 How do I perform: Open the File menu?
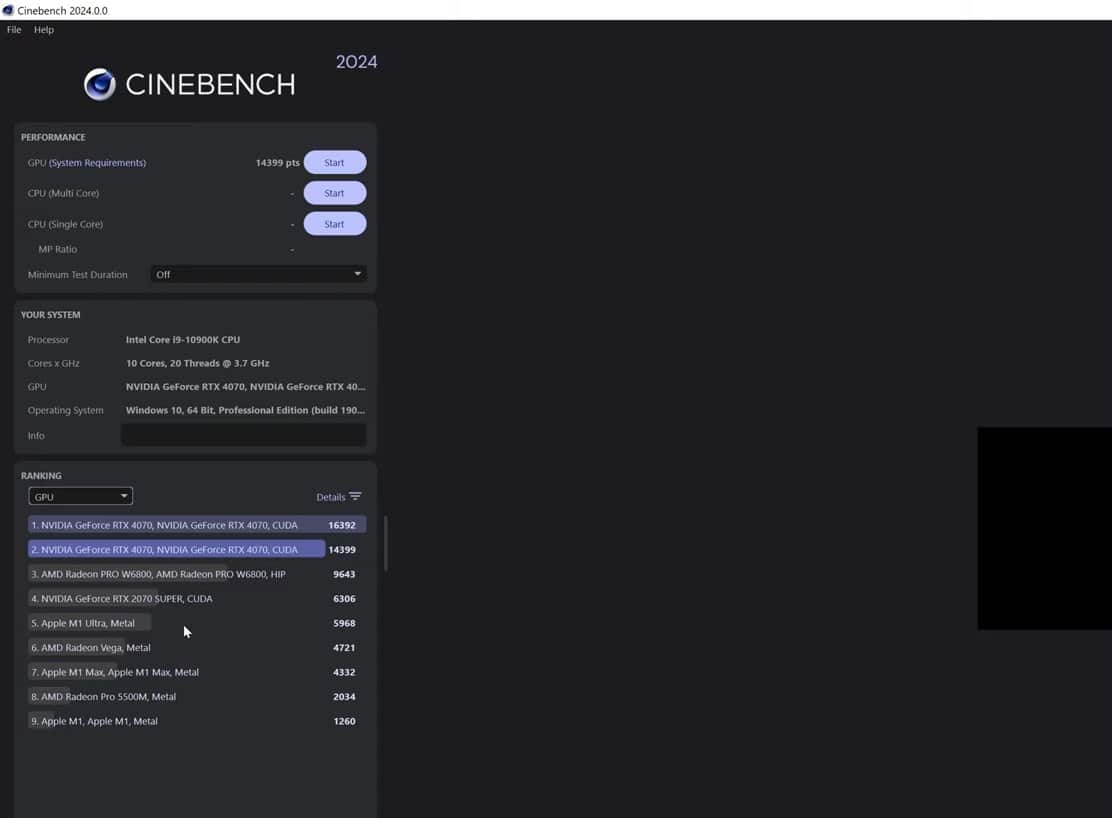[13, 29]
